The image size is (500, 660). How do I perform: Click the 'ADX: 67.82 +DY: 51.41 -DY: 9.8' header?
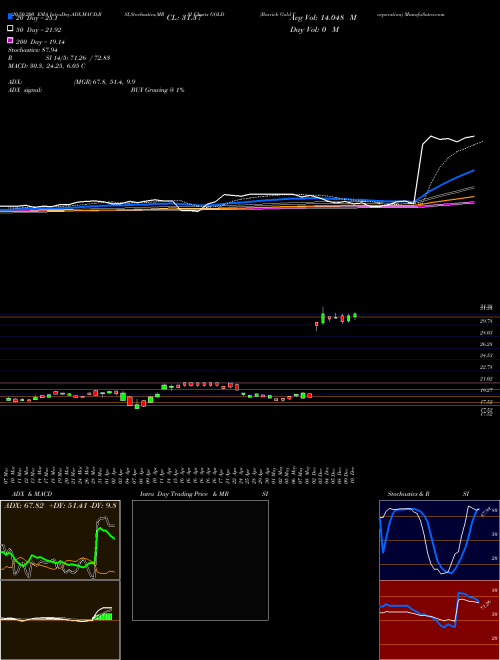[x=60, y=505]
